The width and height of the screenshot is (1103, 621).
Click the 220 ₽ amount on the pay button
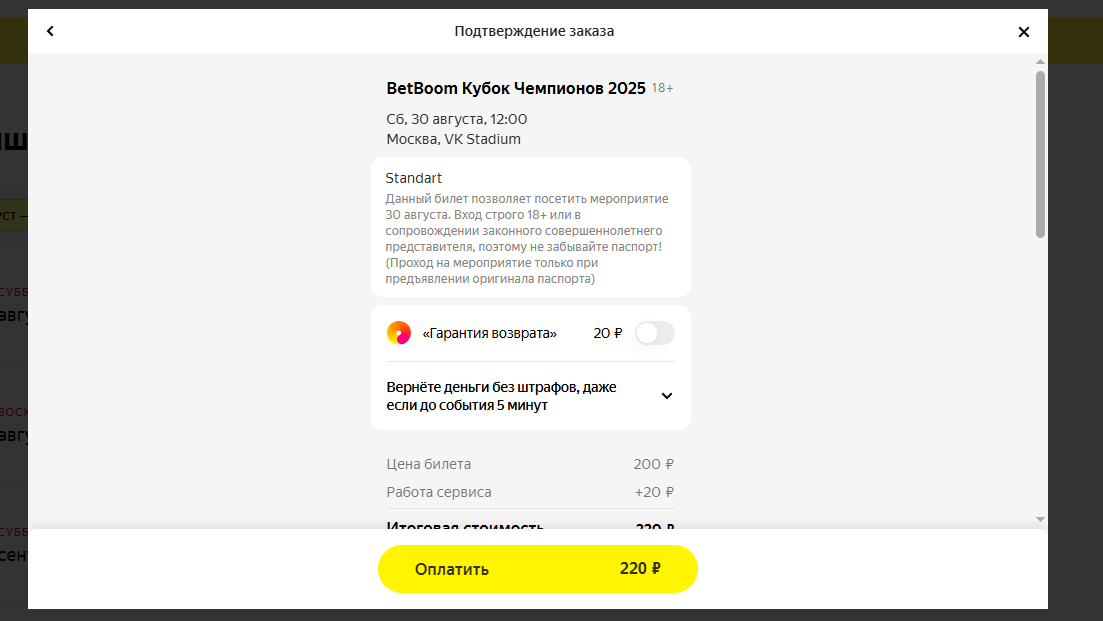click(639, 568)
